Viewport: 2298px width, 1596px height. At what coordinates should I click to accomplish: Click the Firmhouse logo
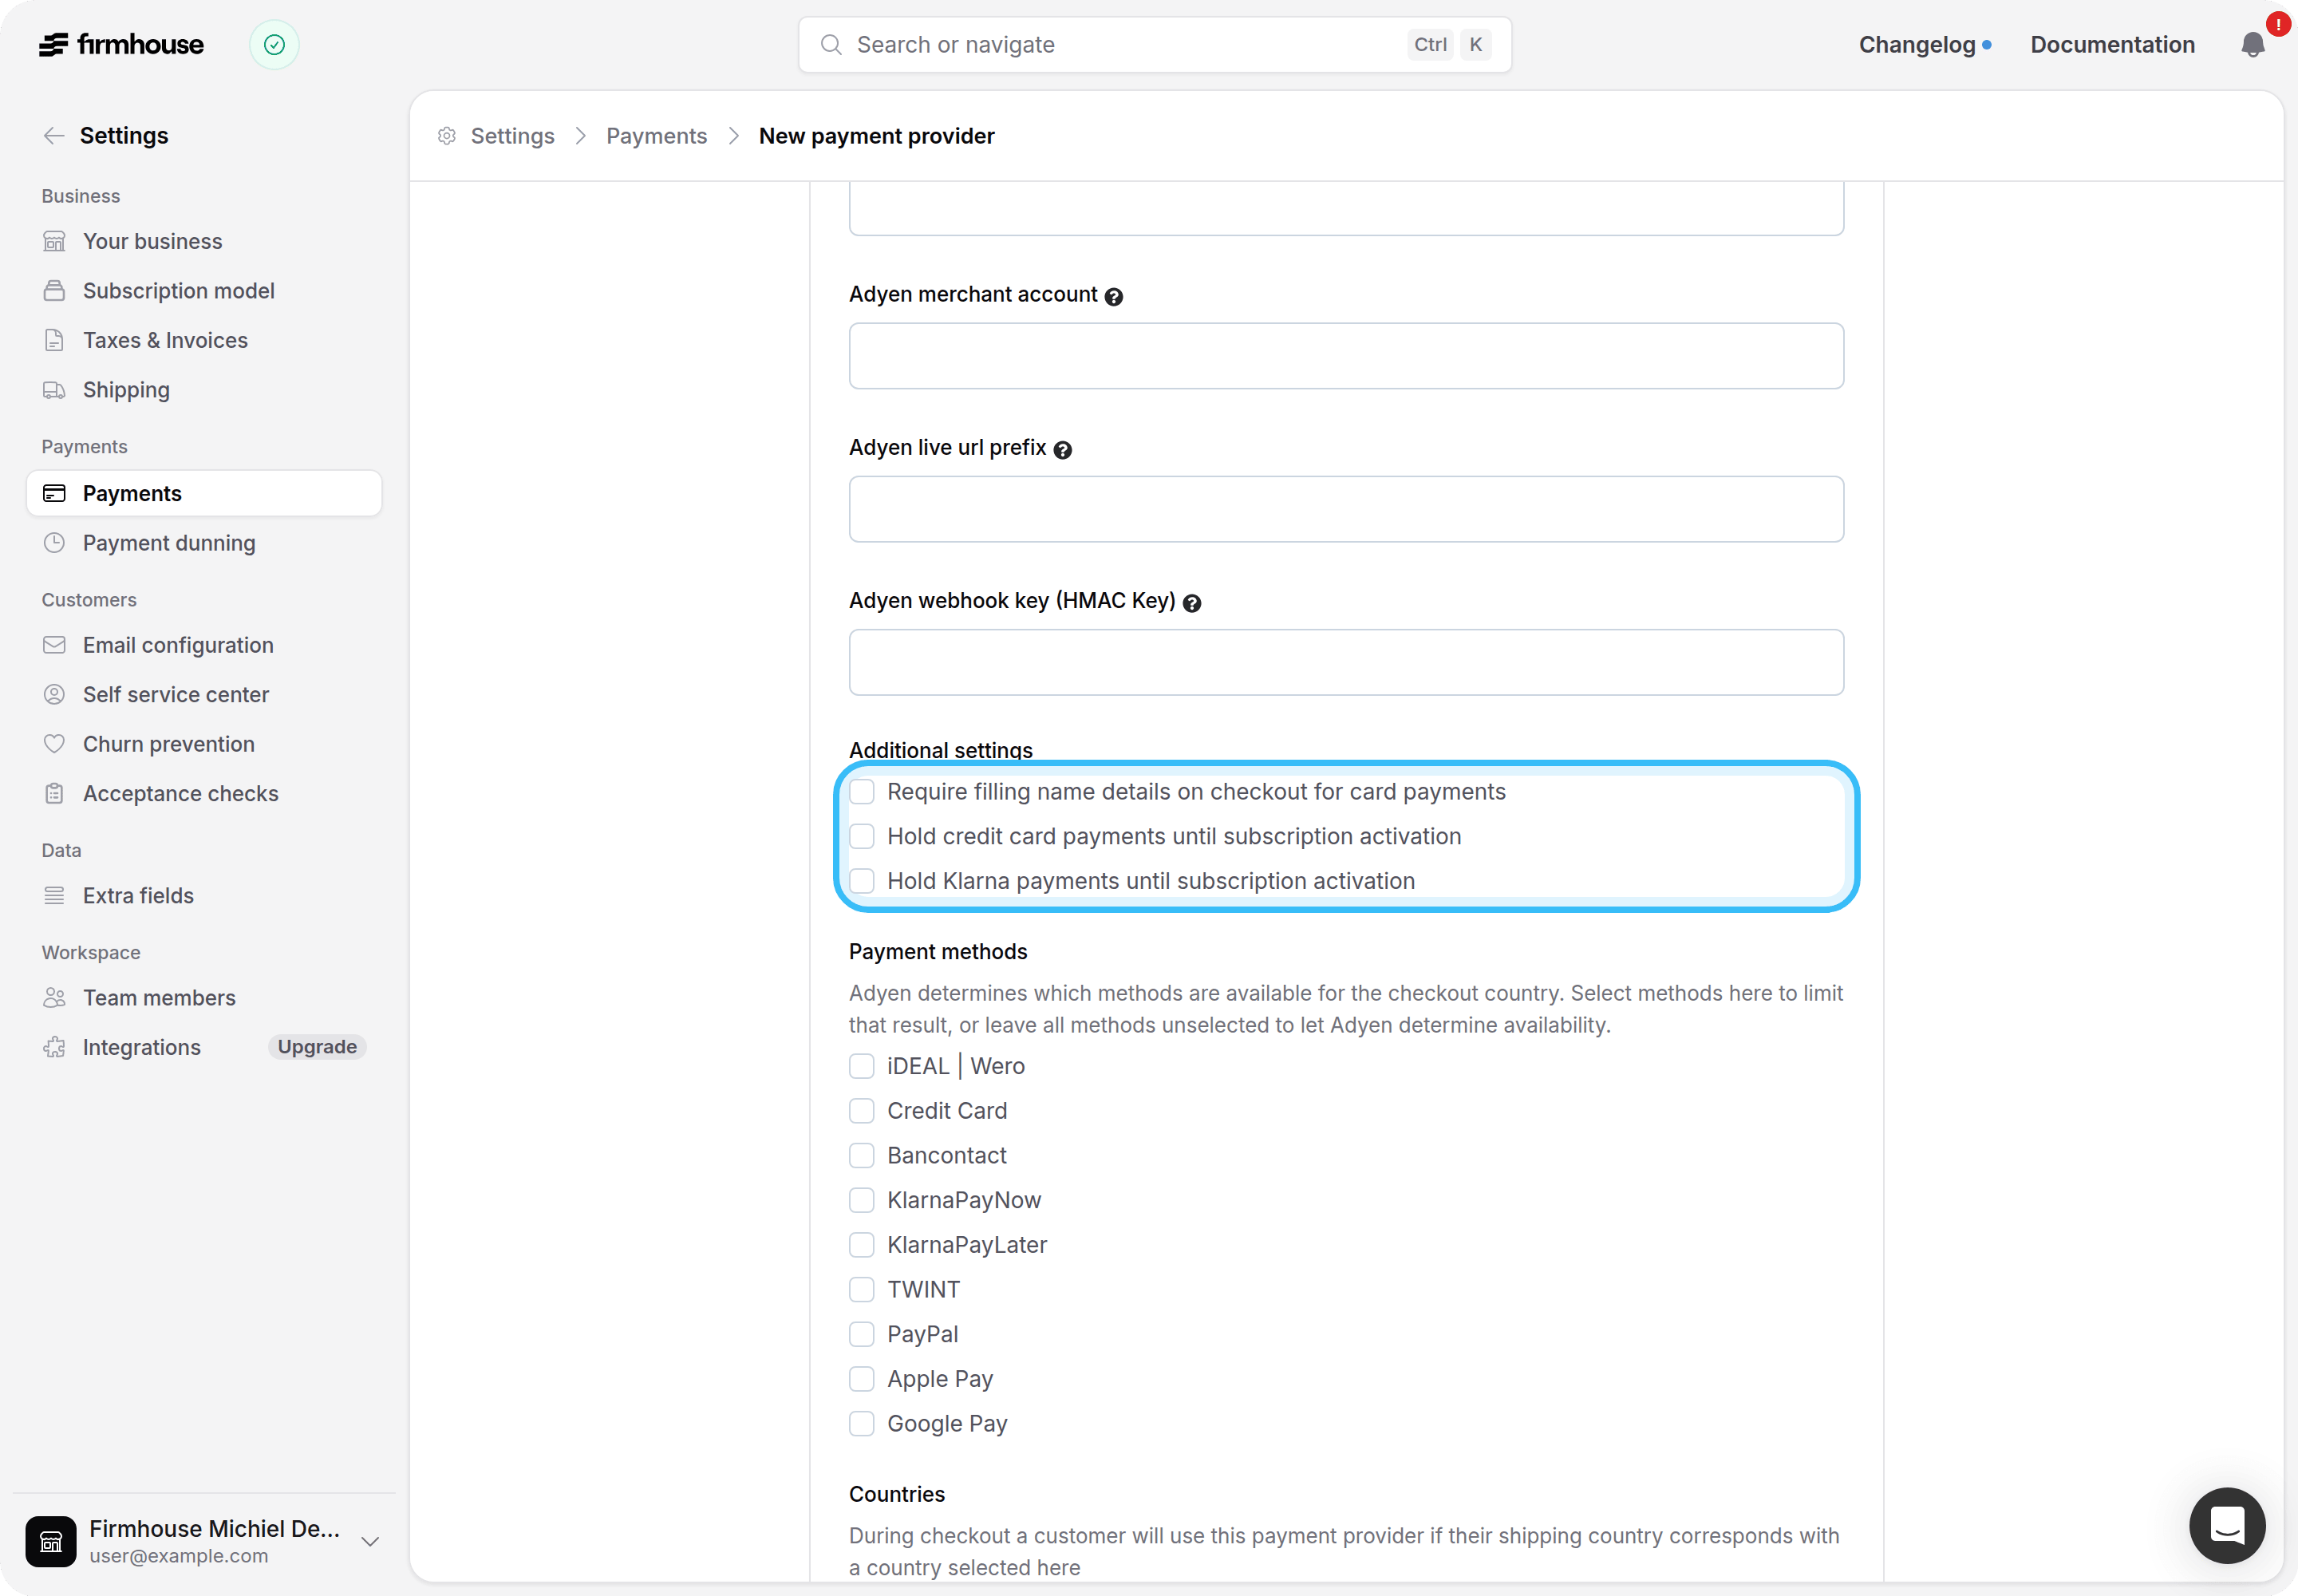pyautogui.click(x=121, y=45)
